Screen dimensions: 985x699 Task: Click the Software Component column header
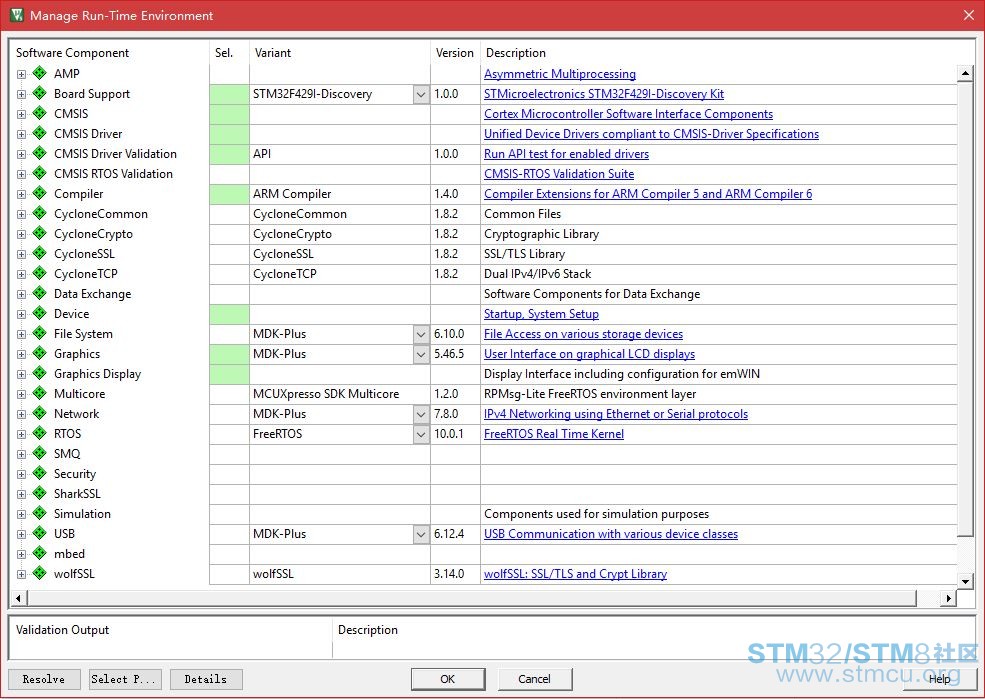click(72, 53)
